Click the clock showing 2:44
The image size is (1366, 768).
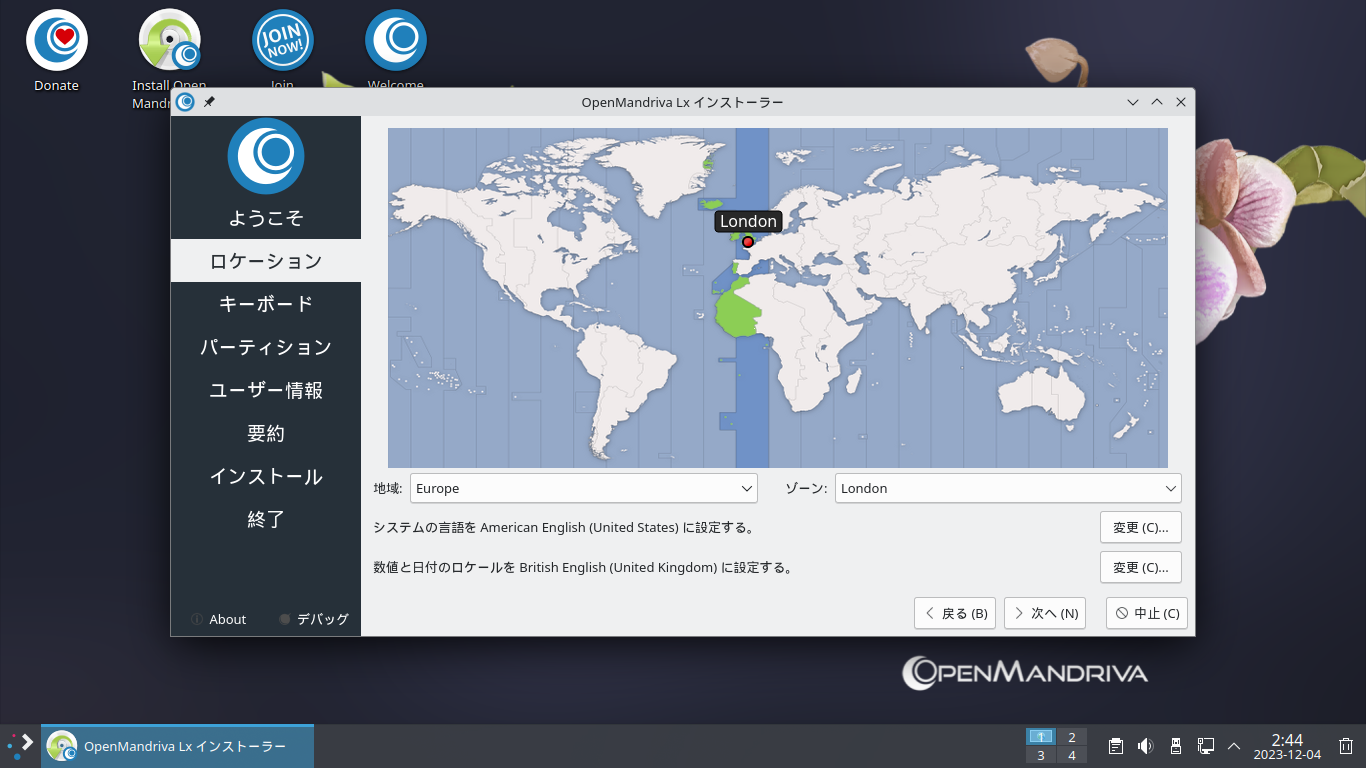coord(1287,746)
